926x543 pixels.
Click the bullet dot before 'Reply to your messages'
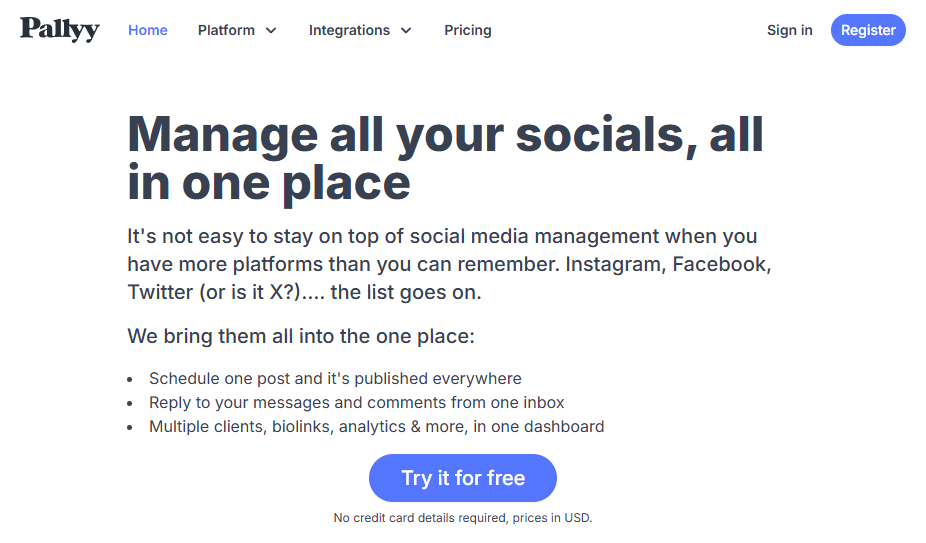pyautogui.click(x=130, y=404)
